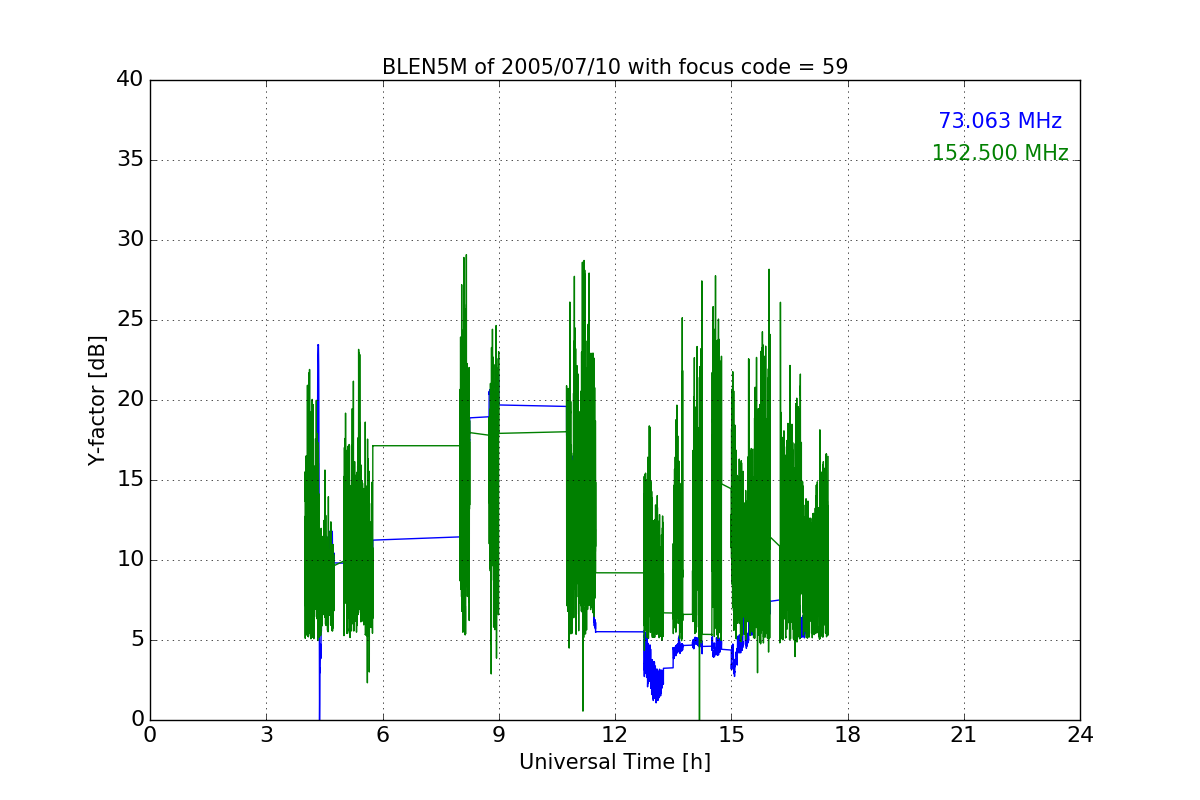This screenshot has width=1200, height=800.
Task: Click the x-axis tick label 18
Action: 847,734
